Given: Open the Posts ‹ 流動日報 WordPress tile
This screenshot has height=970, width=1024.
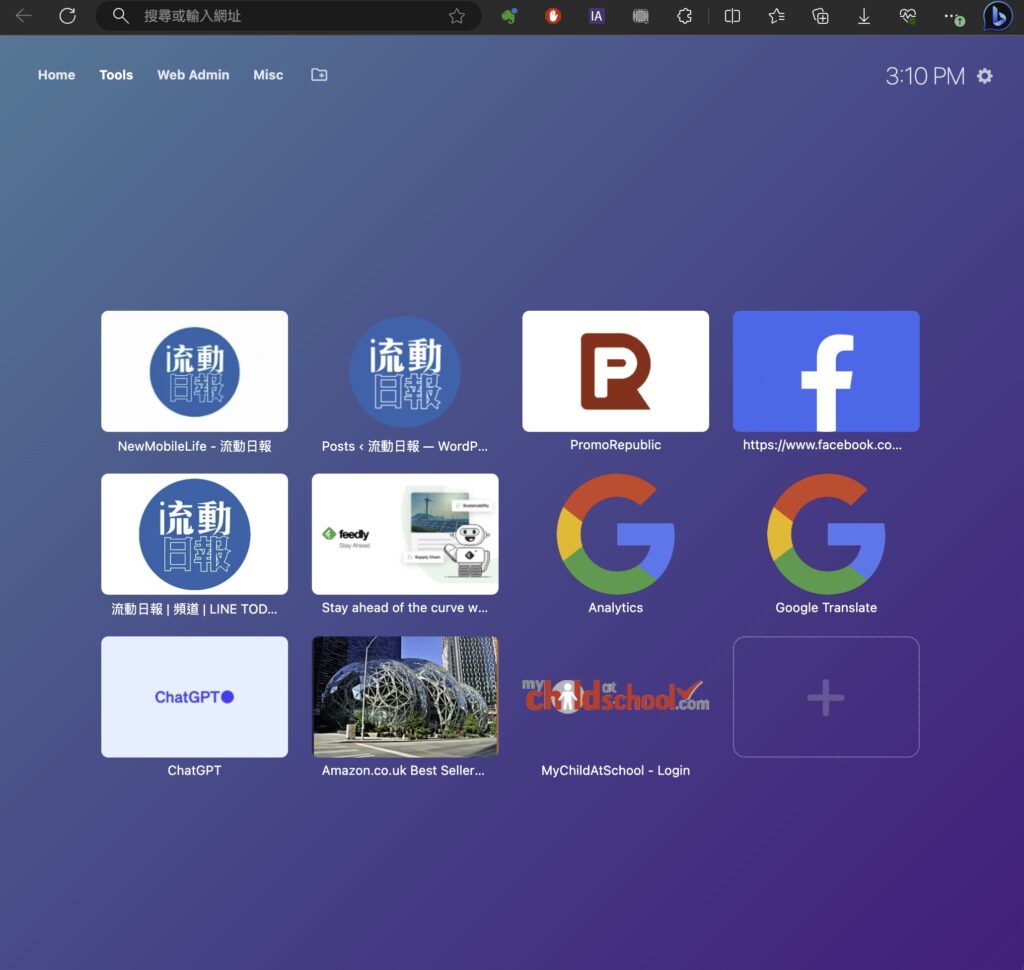Looking at the screenshot, I should [x=405, y=371].
